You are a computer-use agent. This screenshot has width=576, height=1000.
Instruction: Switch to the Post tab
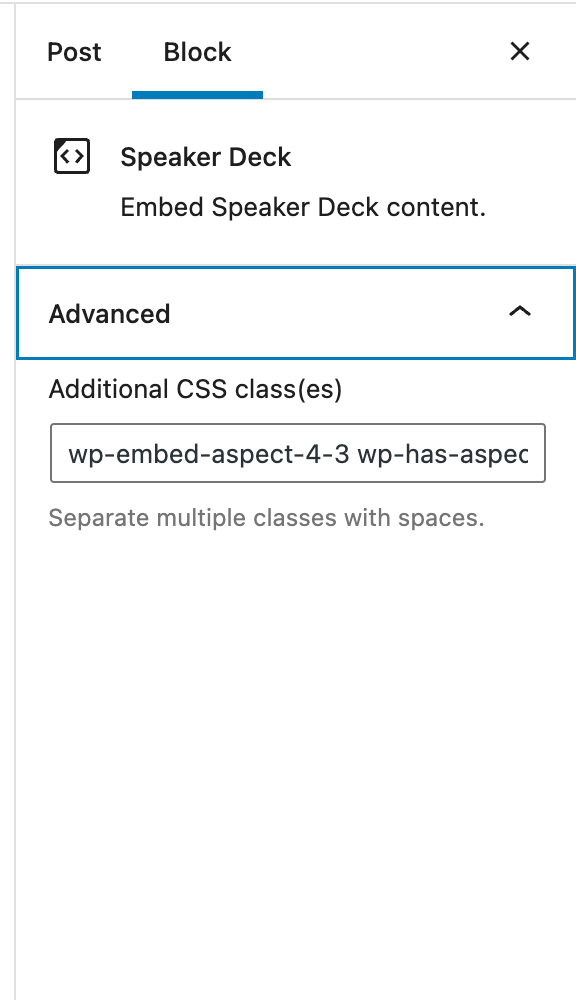(x=74, y=52)
